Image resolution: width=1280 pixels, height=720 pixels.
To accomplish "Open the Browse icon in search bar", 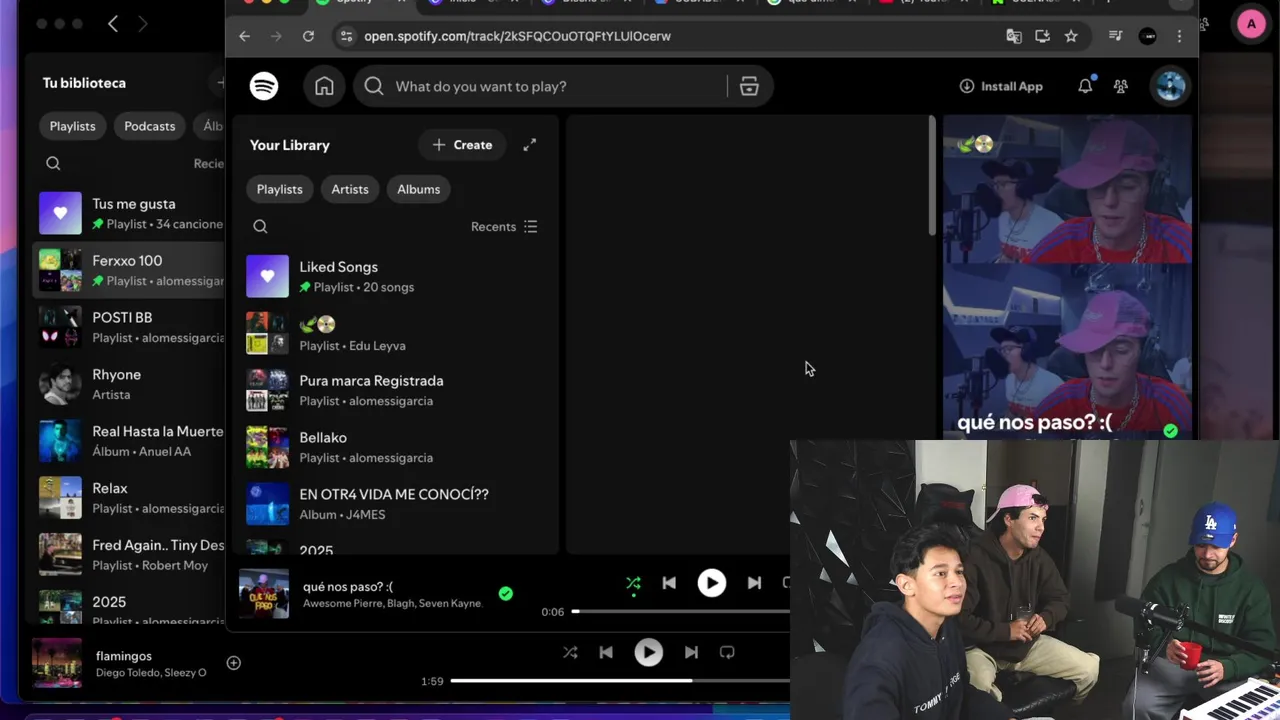I will point(749,86).
